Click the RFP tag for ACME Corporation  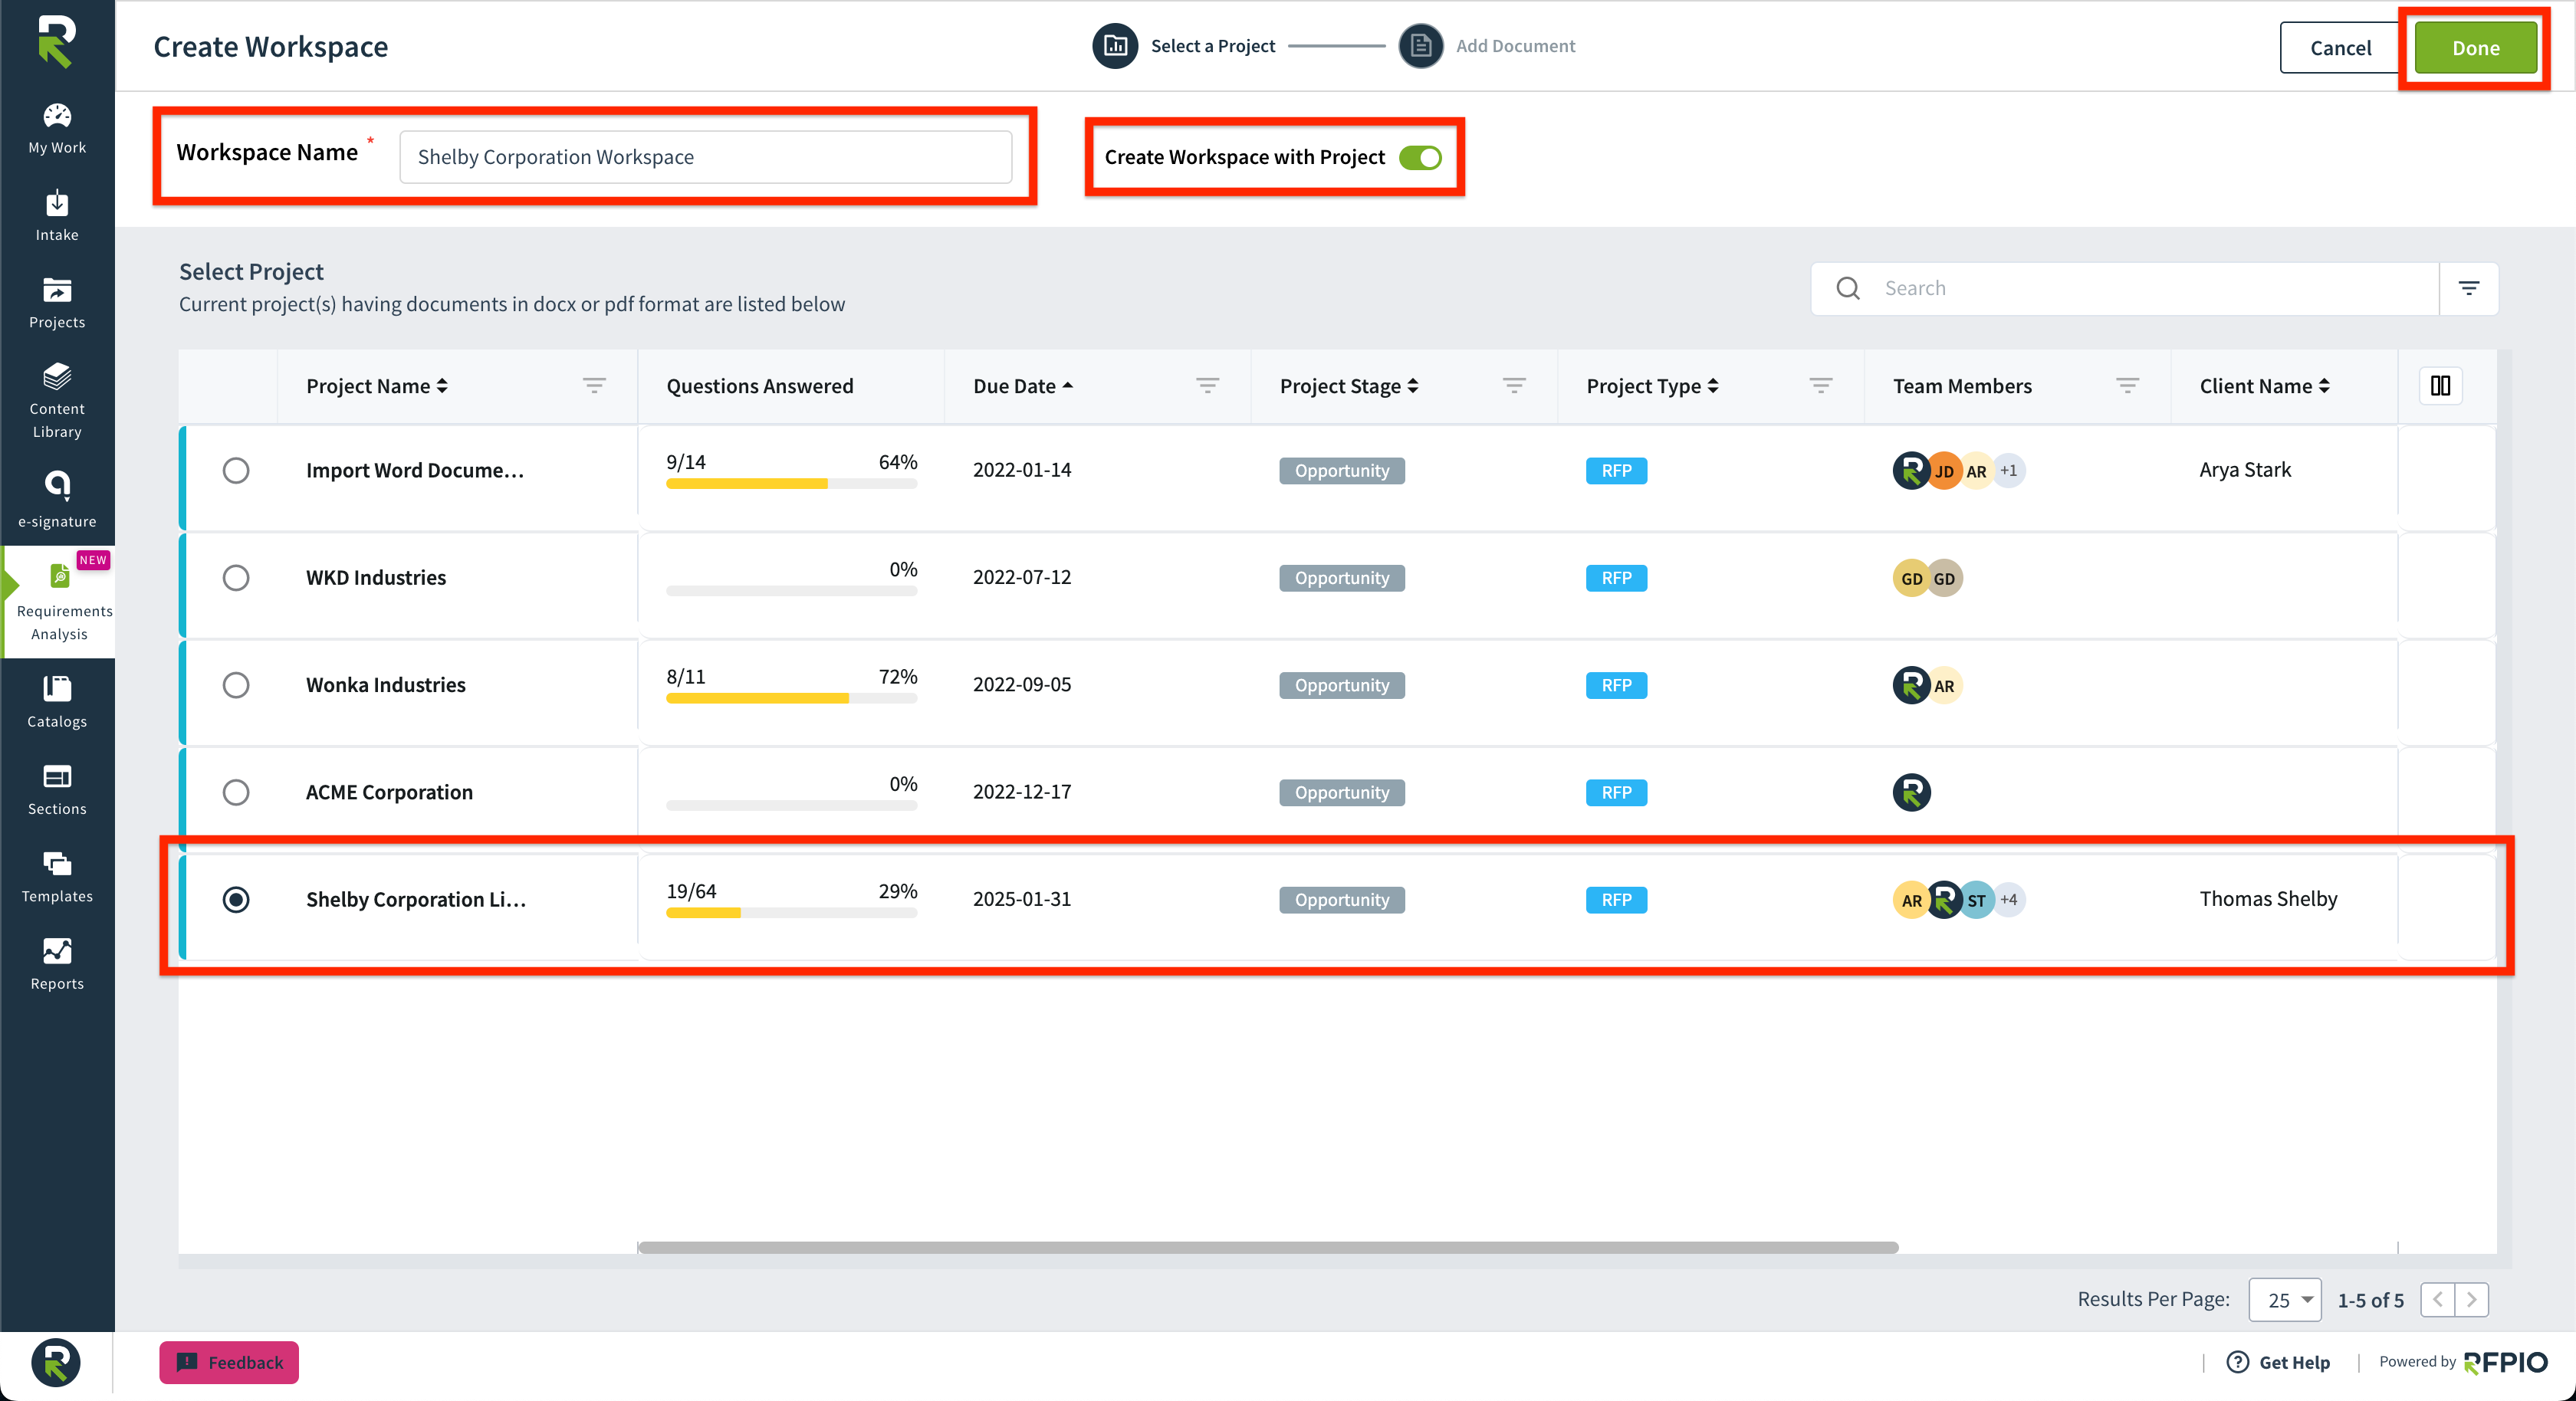pos(1616,792)
